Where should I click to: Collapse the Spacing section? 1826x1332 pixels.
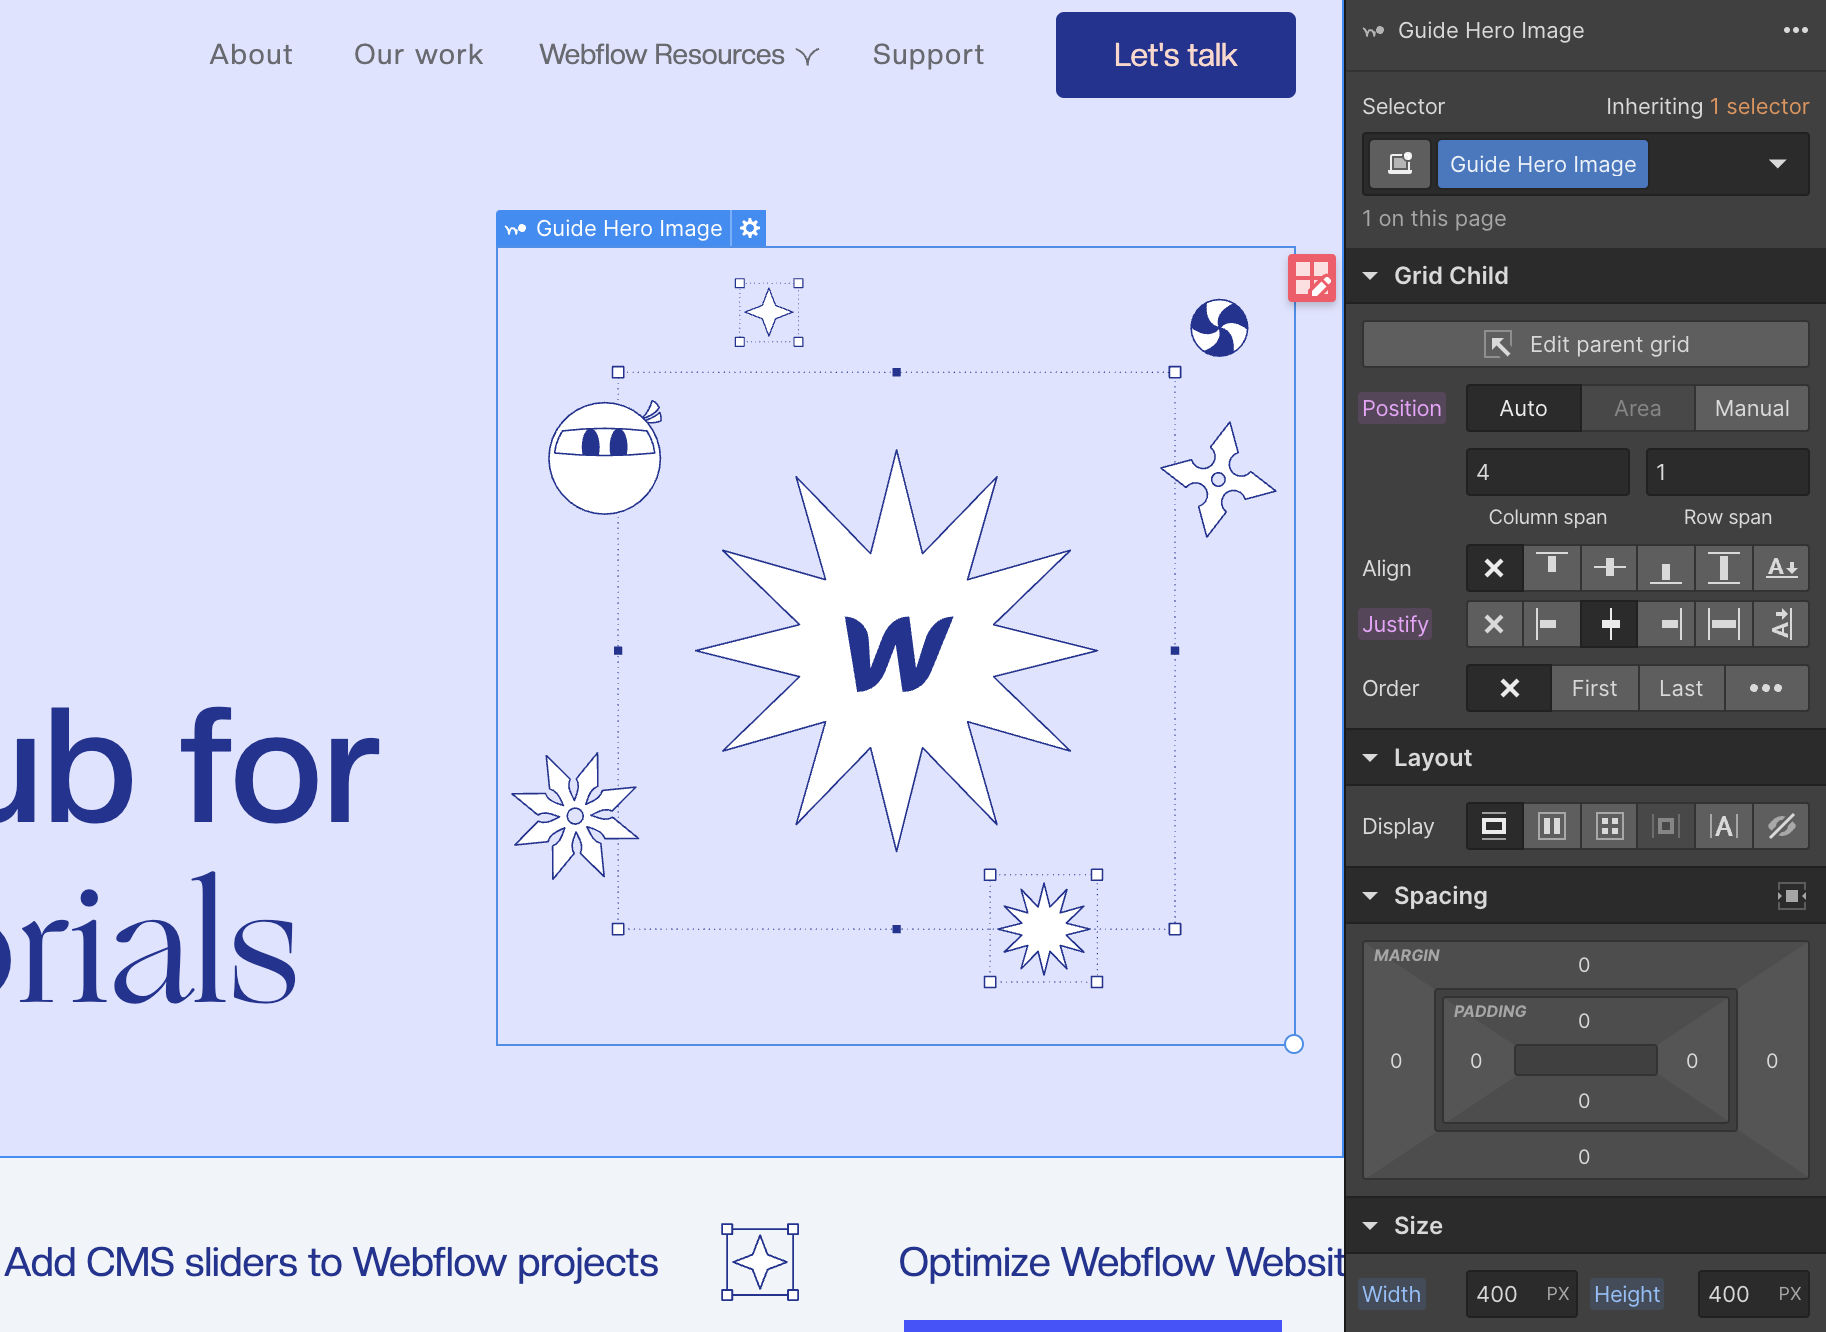coord(1371,896)
